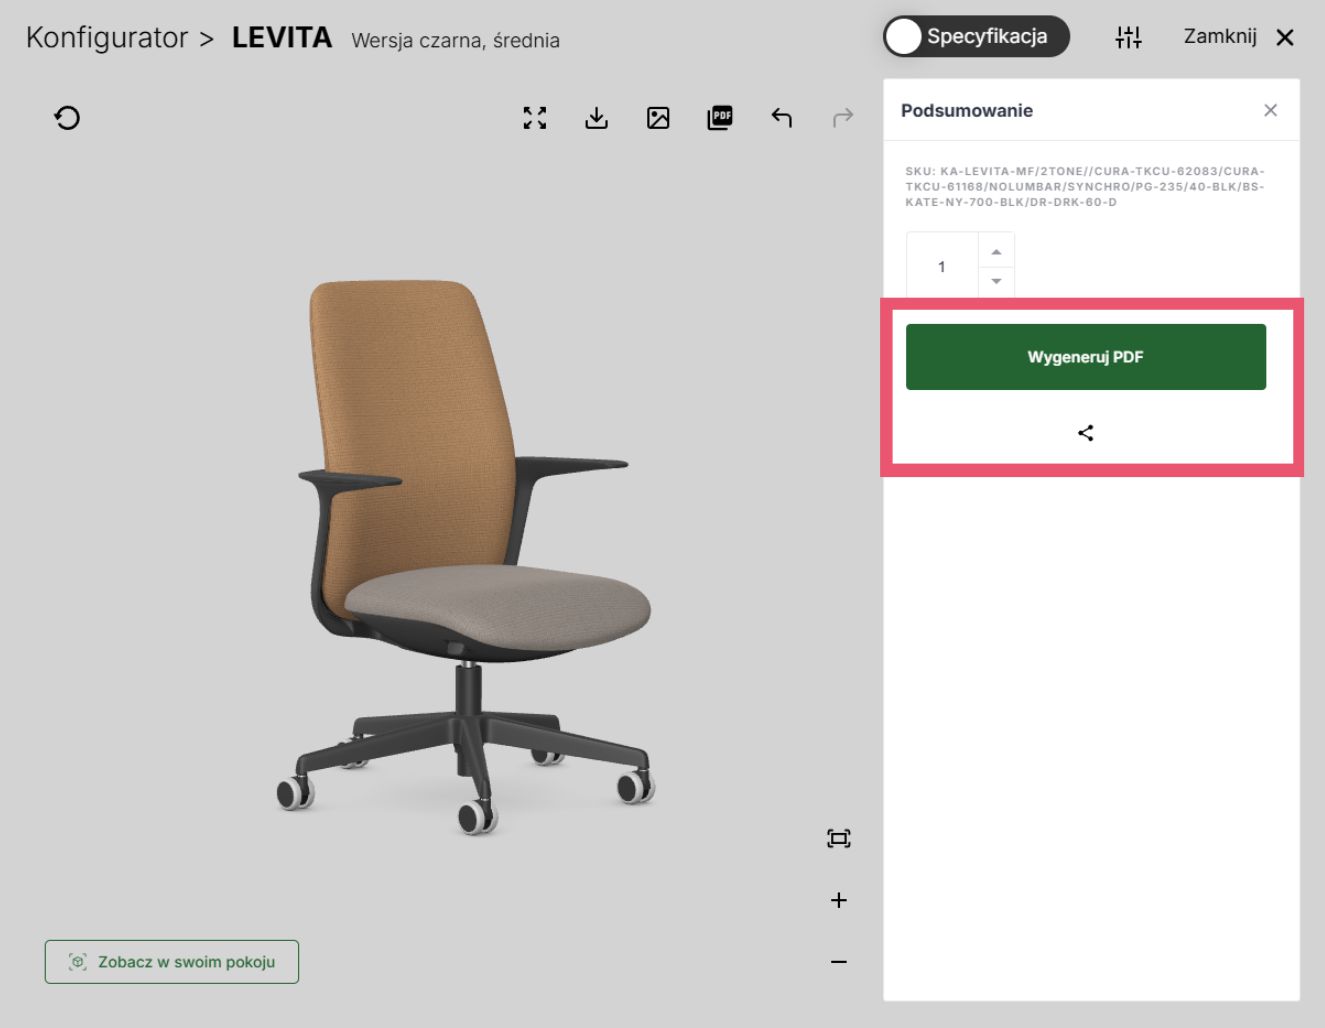1325x1028 pixels.
Task: Click the Wygeneruj PDF button
Action: click(x=1086, y=357)
